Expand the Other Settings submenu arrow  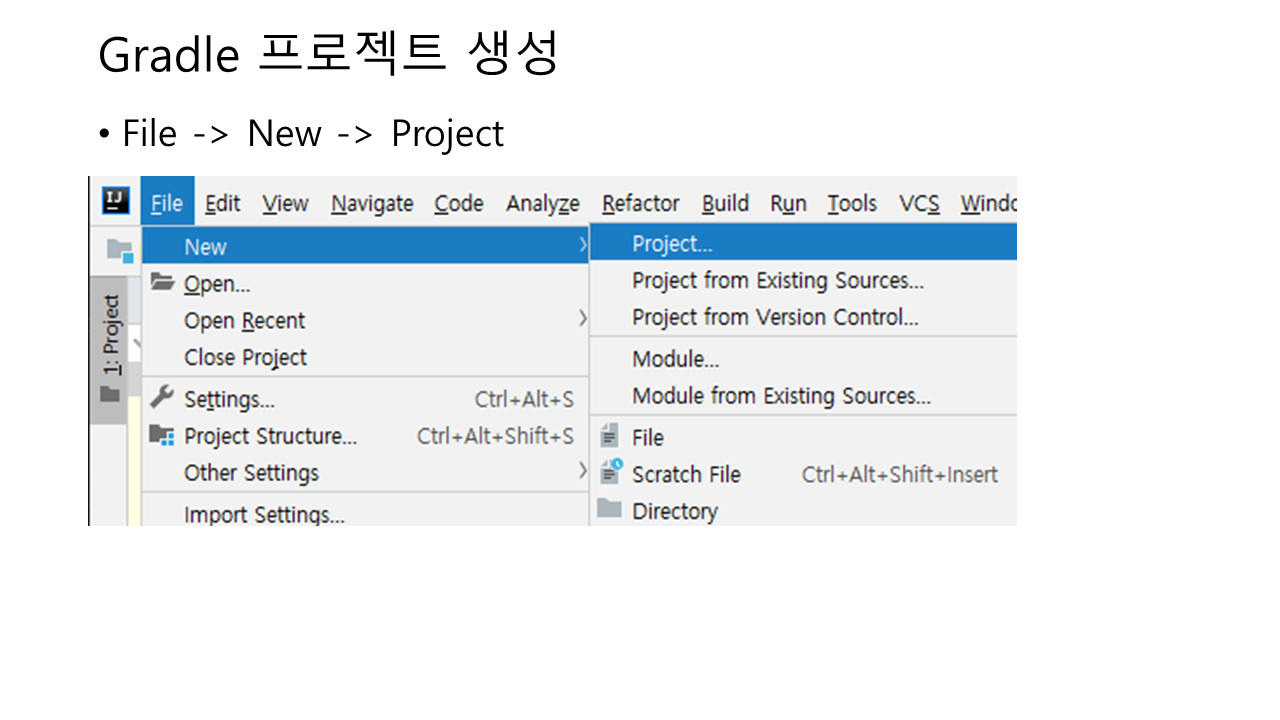(583, 472)
